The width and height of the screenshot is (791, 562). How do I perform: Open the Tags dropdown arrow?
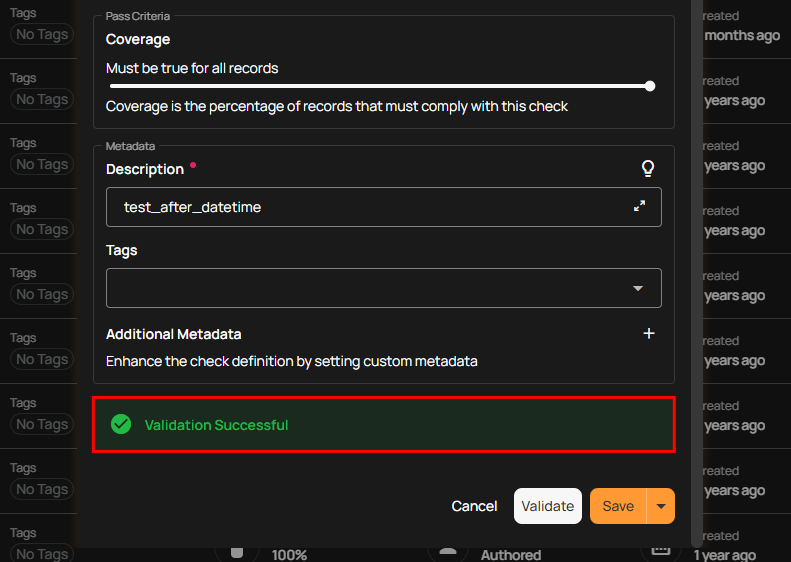(638, 288)
